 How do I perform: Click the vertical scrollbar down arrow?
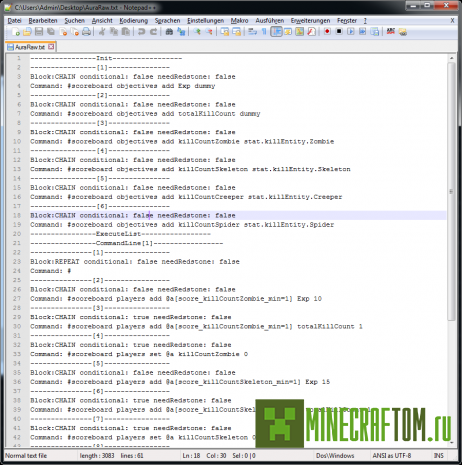pyautogui.click(x=451, y=443)
